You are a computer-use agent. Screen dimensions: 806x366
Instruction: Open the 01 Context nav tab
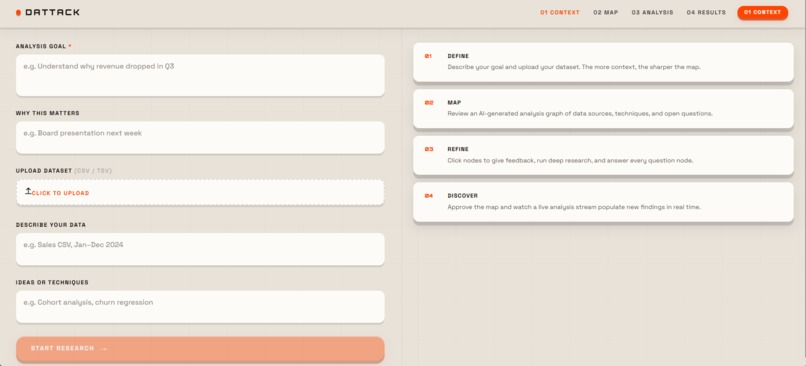coord(560,12)
